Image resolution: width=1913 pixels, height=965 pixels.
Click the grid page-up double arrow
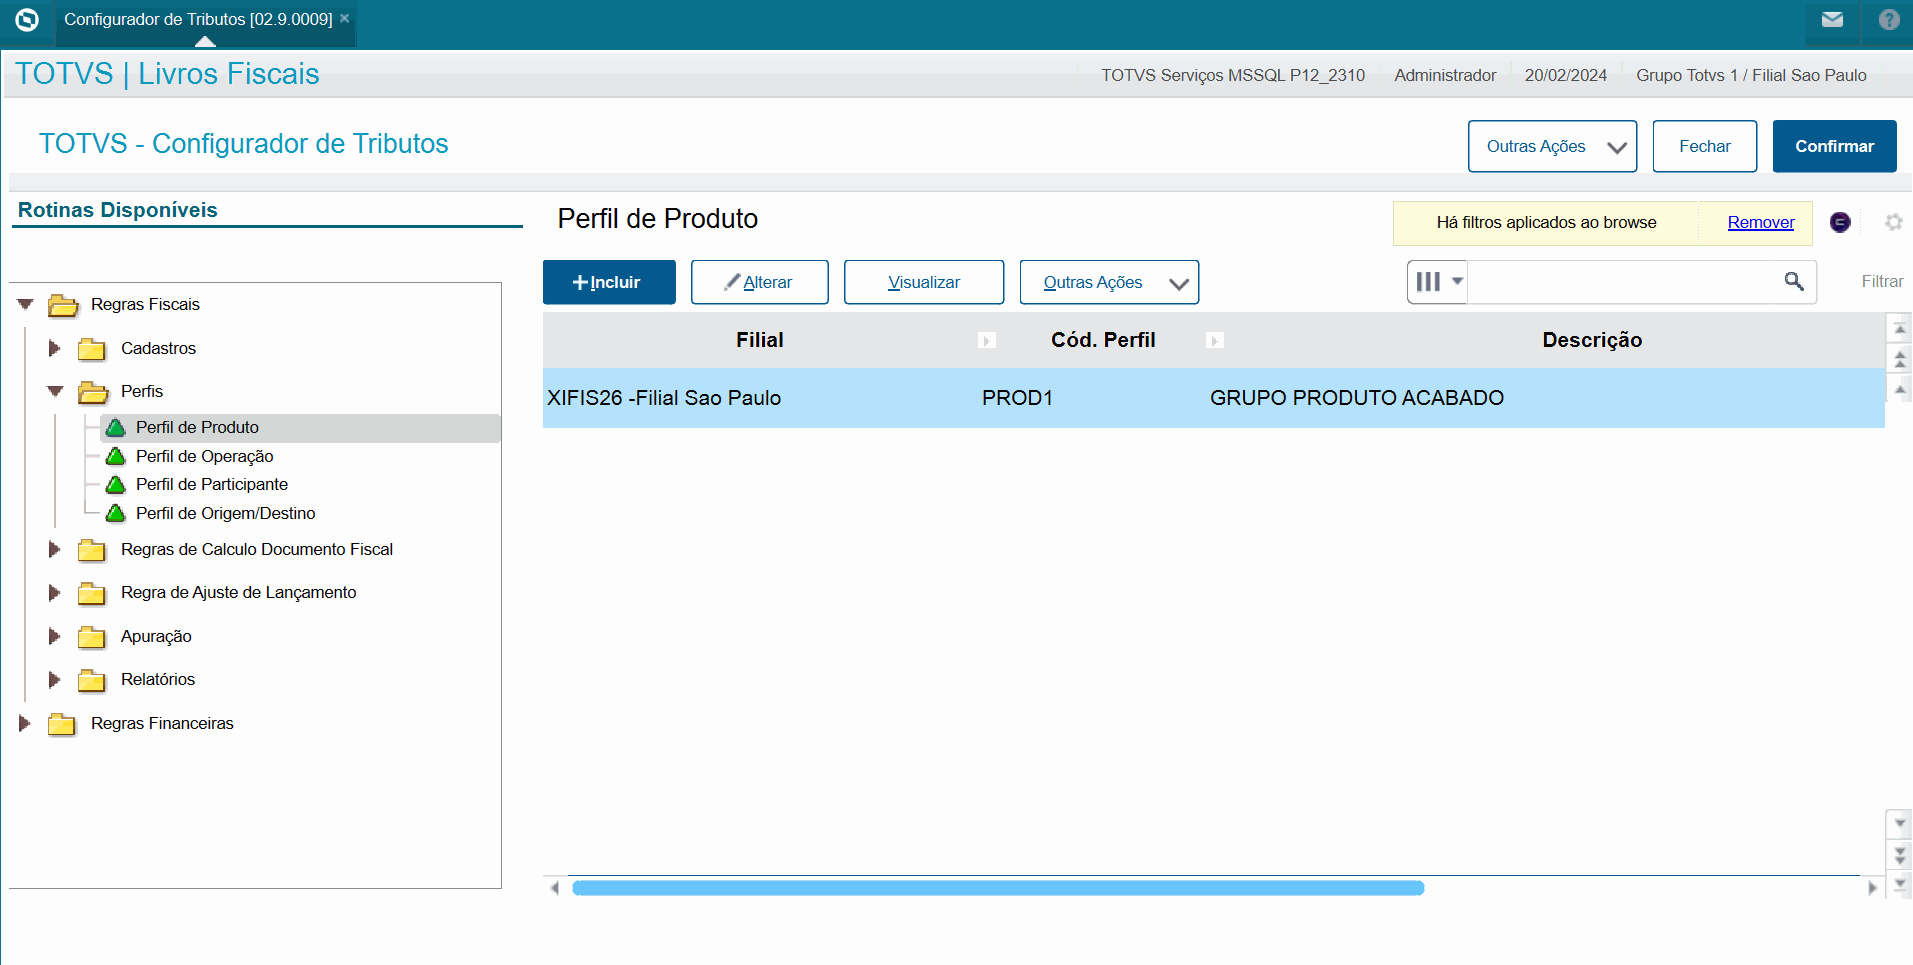[1900, 358]
